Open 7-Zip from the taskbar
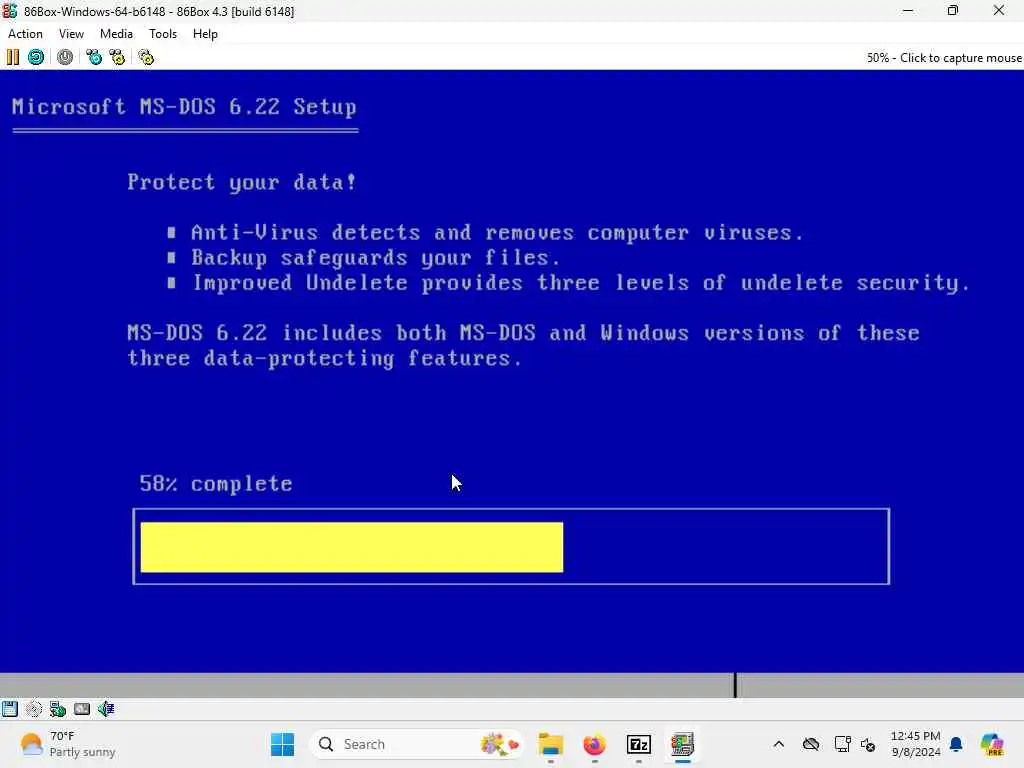The height and width of the screenshot is (768, 1024). click(639, 744)
